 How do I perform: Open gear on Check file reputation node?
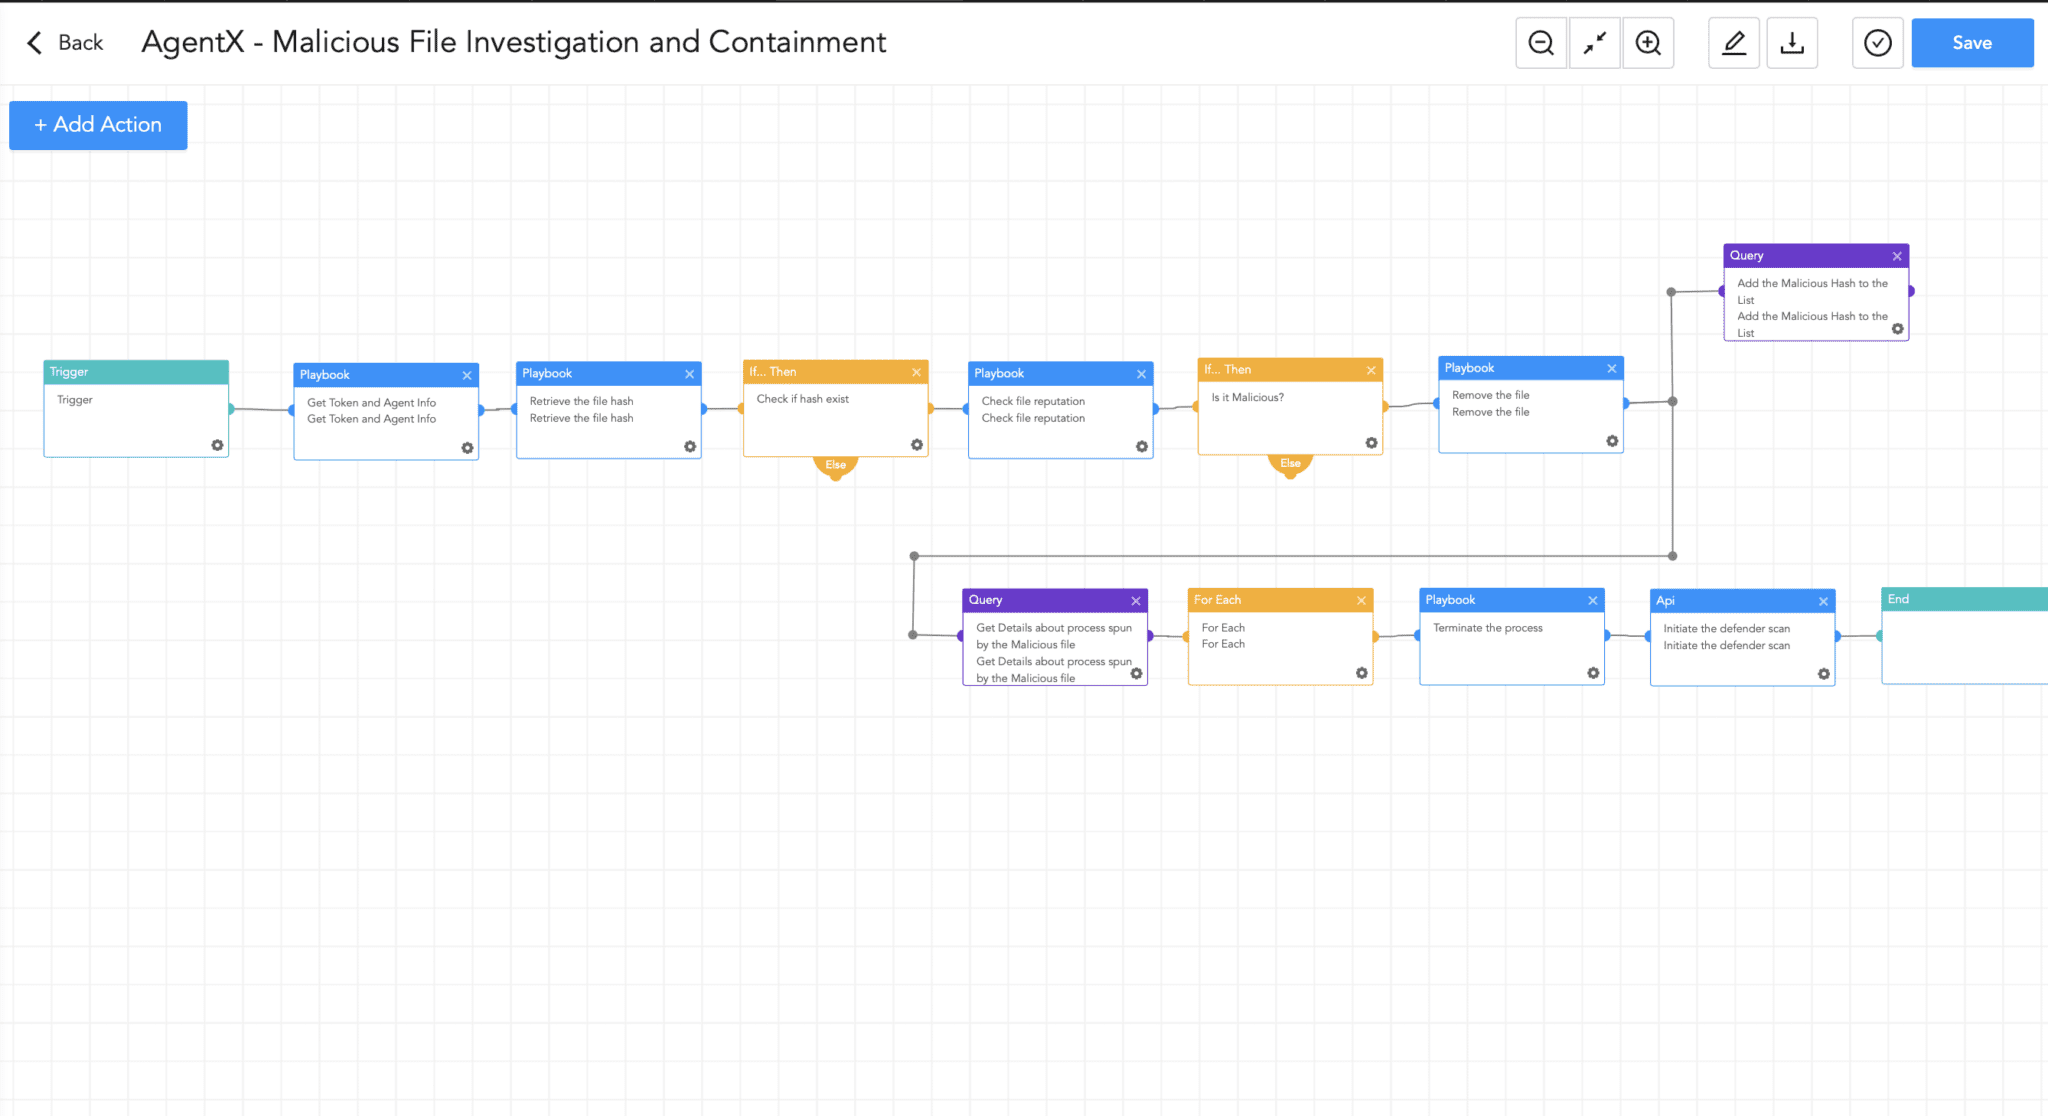coord(1142,446)
